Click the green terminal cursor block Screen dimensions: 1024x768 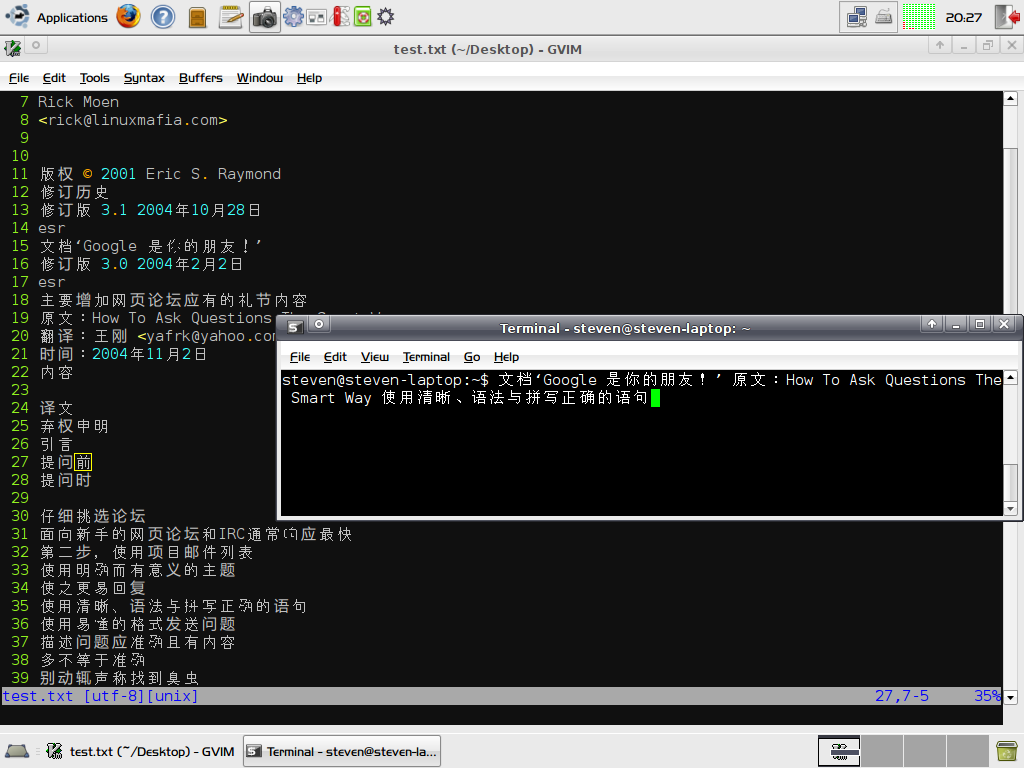coord(655,398)
